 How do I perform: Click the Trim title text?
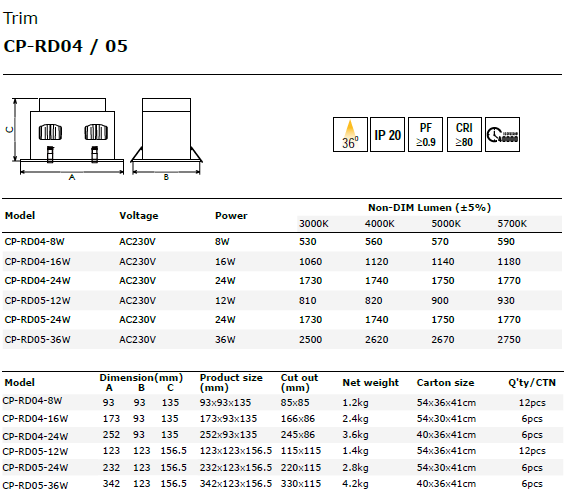coord(20,18)
